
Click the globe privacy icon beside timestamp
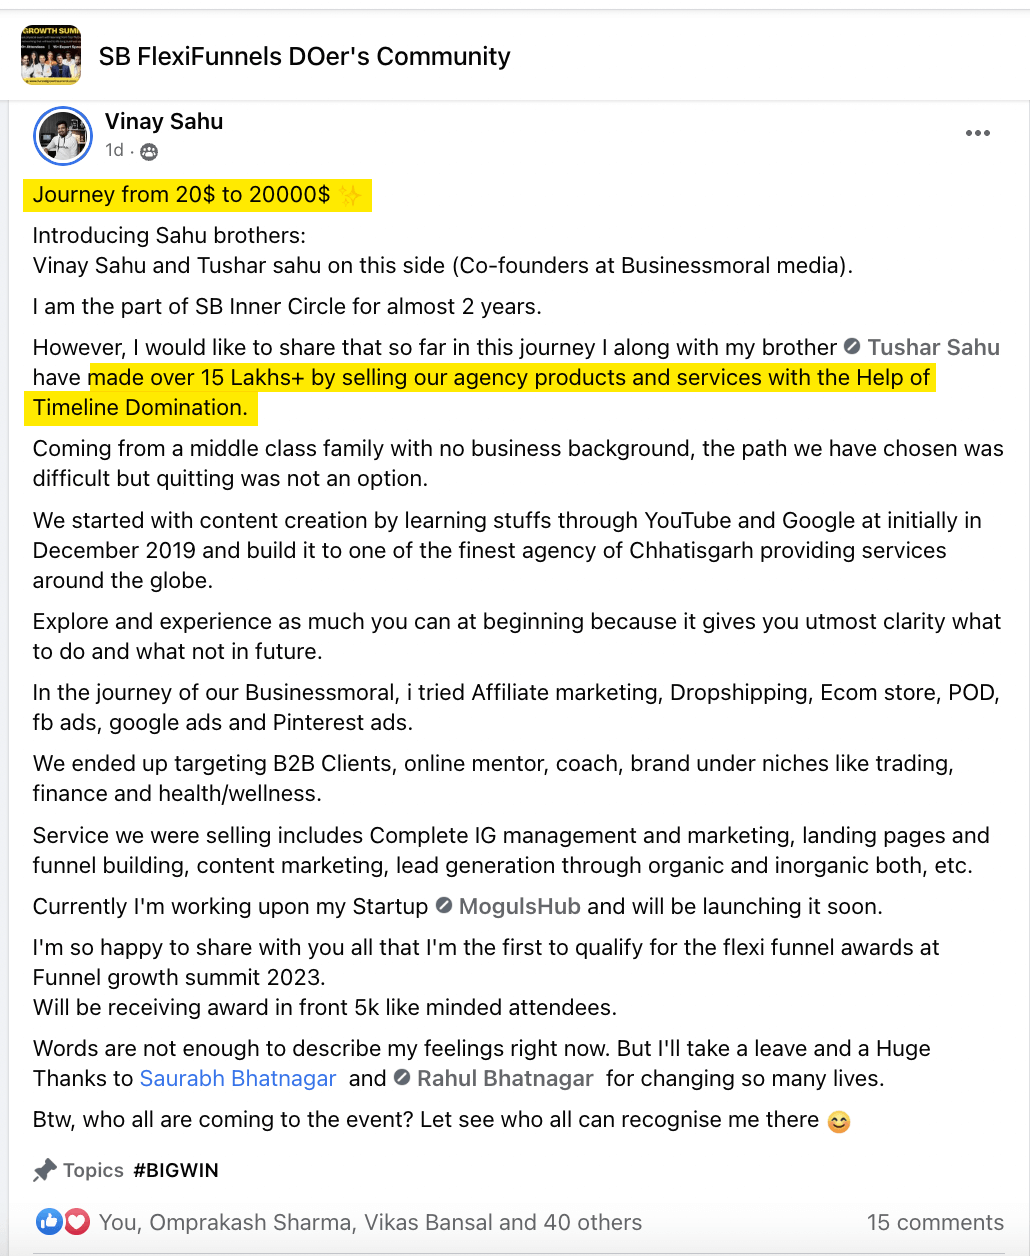click(x=148, y=151)
